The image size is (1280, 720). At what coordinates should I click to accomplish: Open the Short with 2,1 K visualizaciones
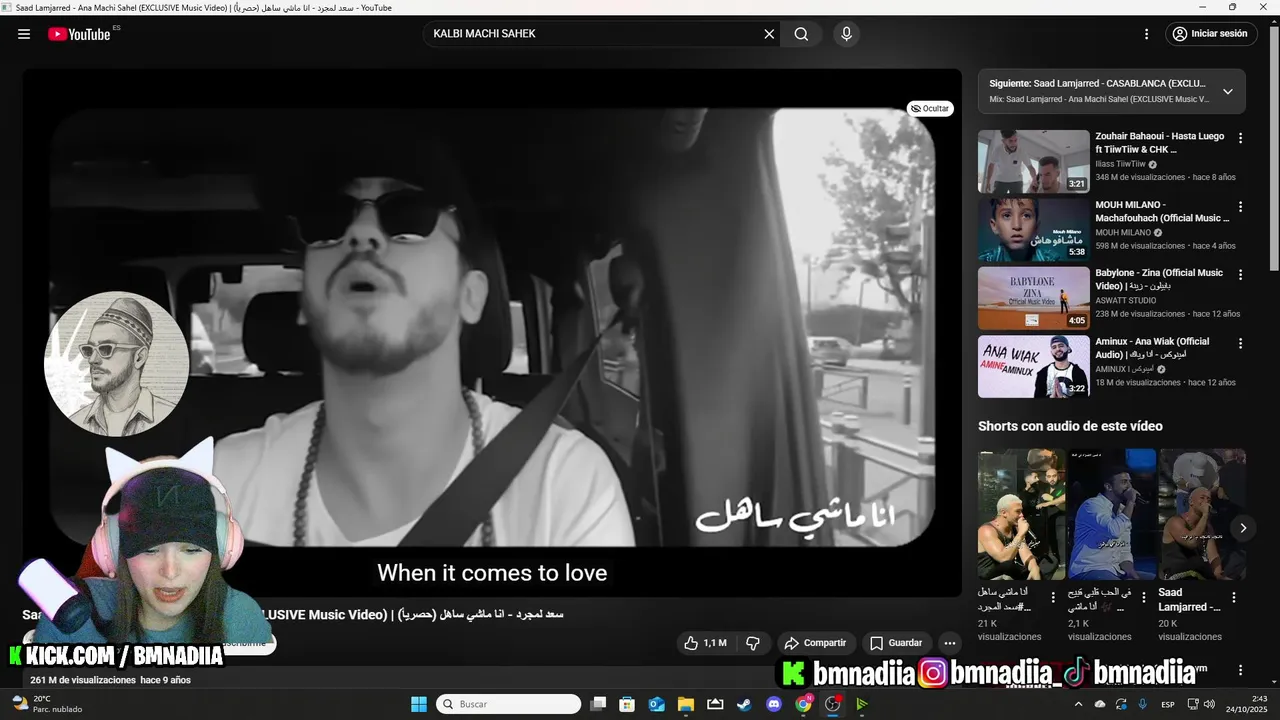[1111, 514]
